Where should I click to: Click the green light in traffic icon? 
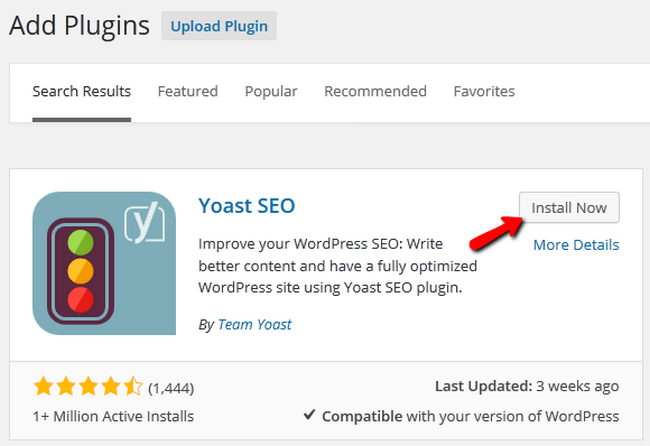pos(83,241)
